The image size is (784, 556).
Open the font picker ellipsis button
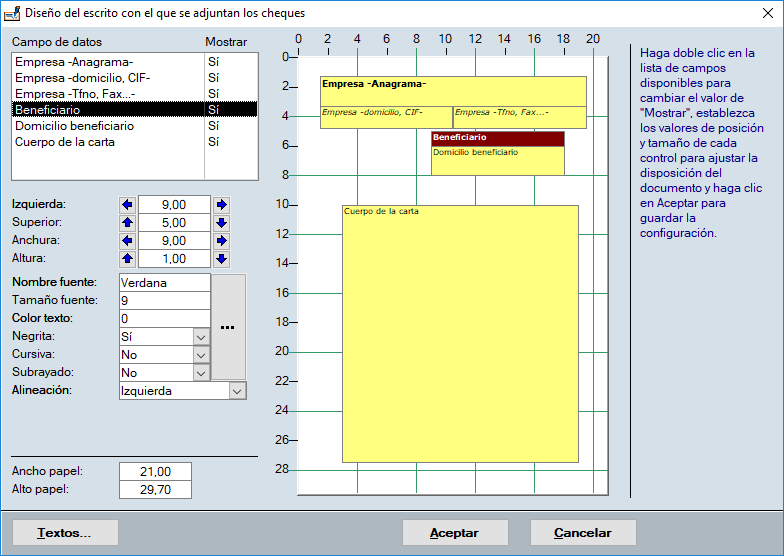228,327
